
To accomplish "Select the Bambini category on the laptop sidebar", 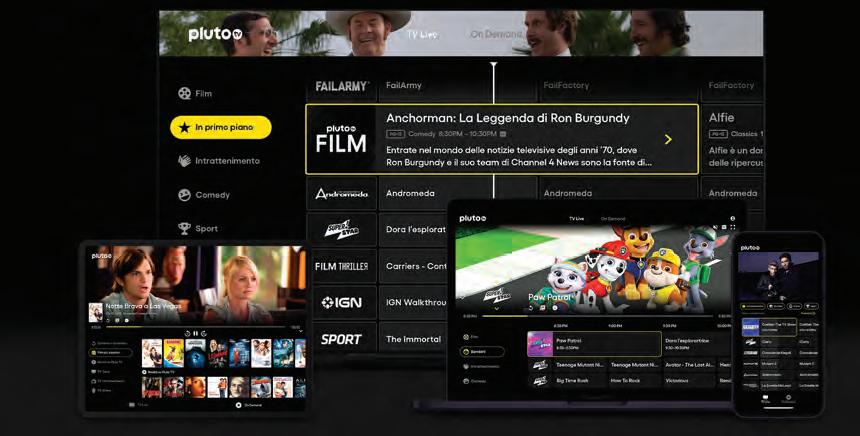I will (x=482, y=352).
